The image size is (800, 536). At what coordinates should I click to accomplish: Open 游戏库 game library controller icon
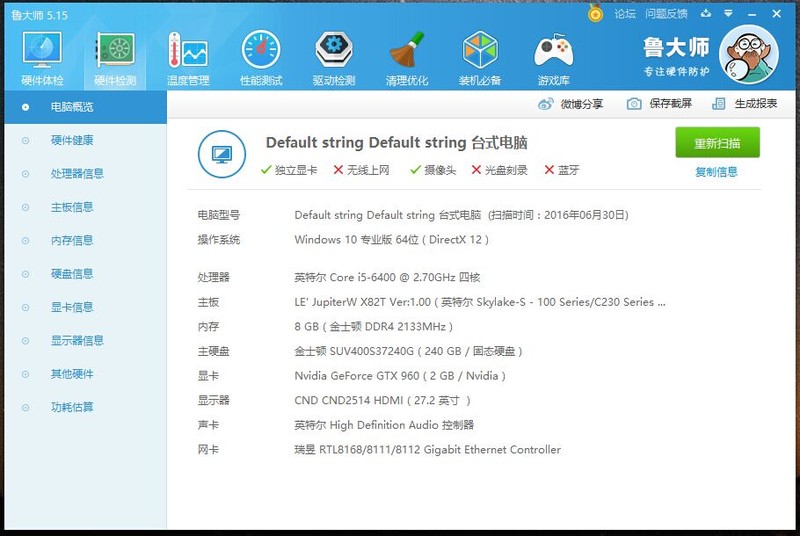pyautogui.click(x=553, y=58)
